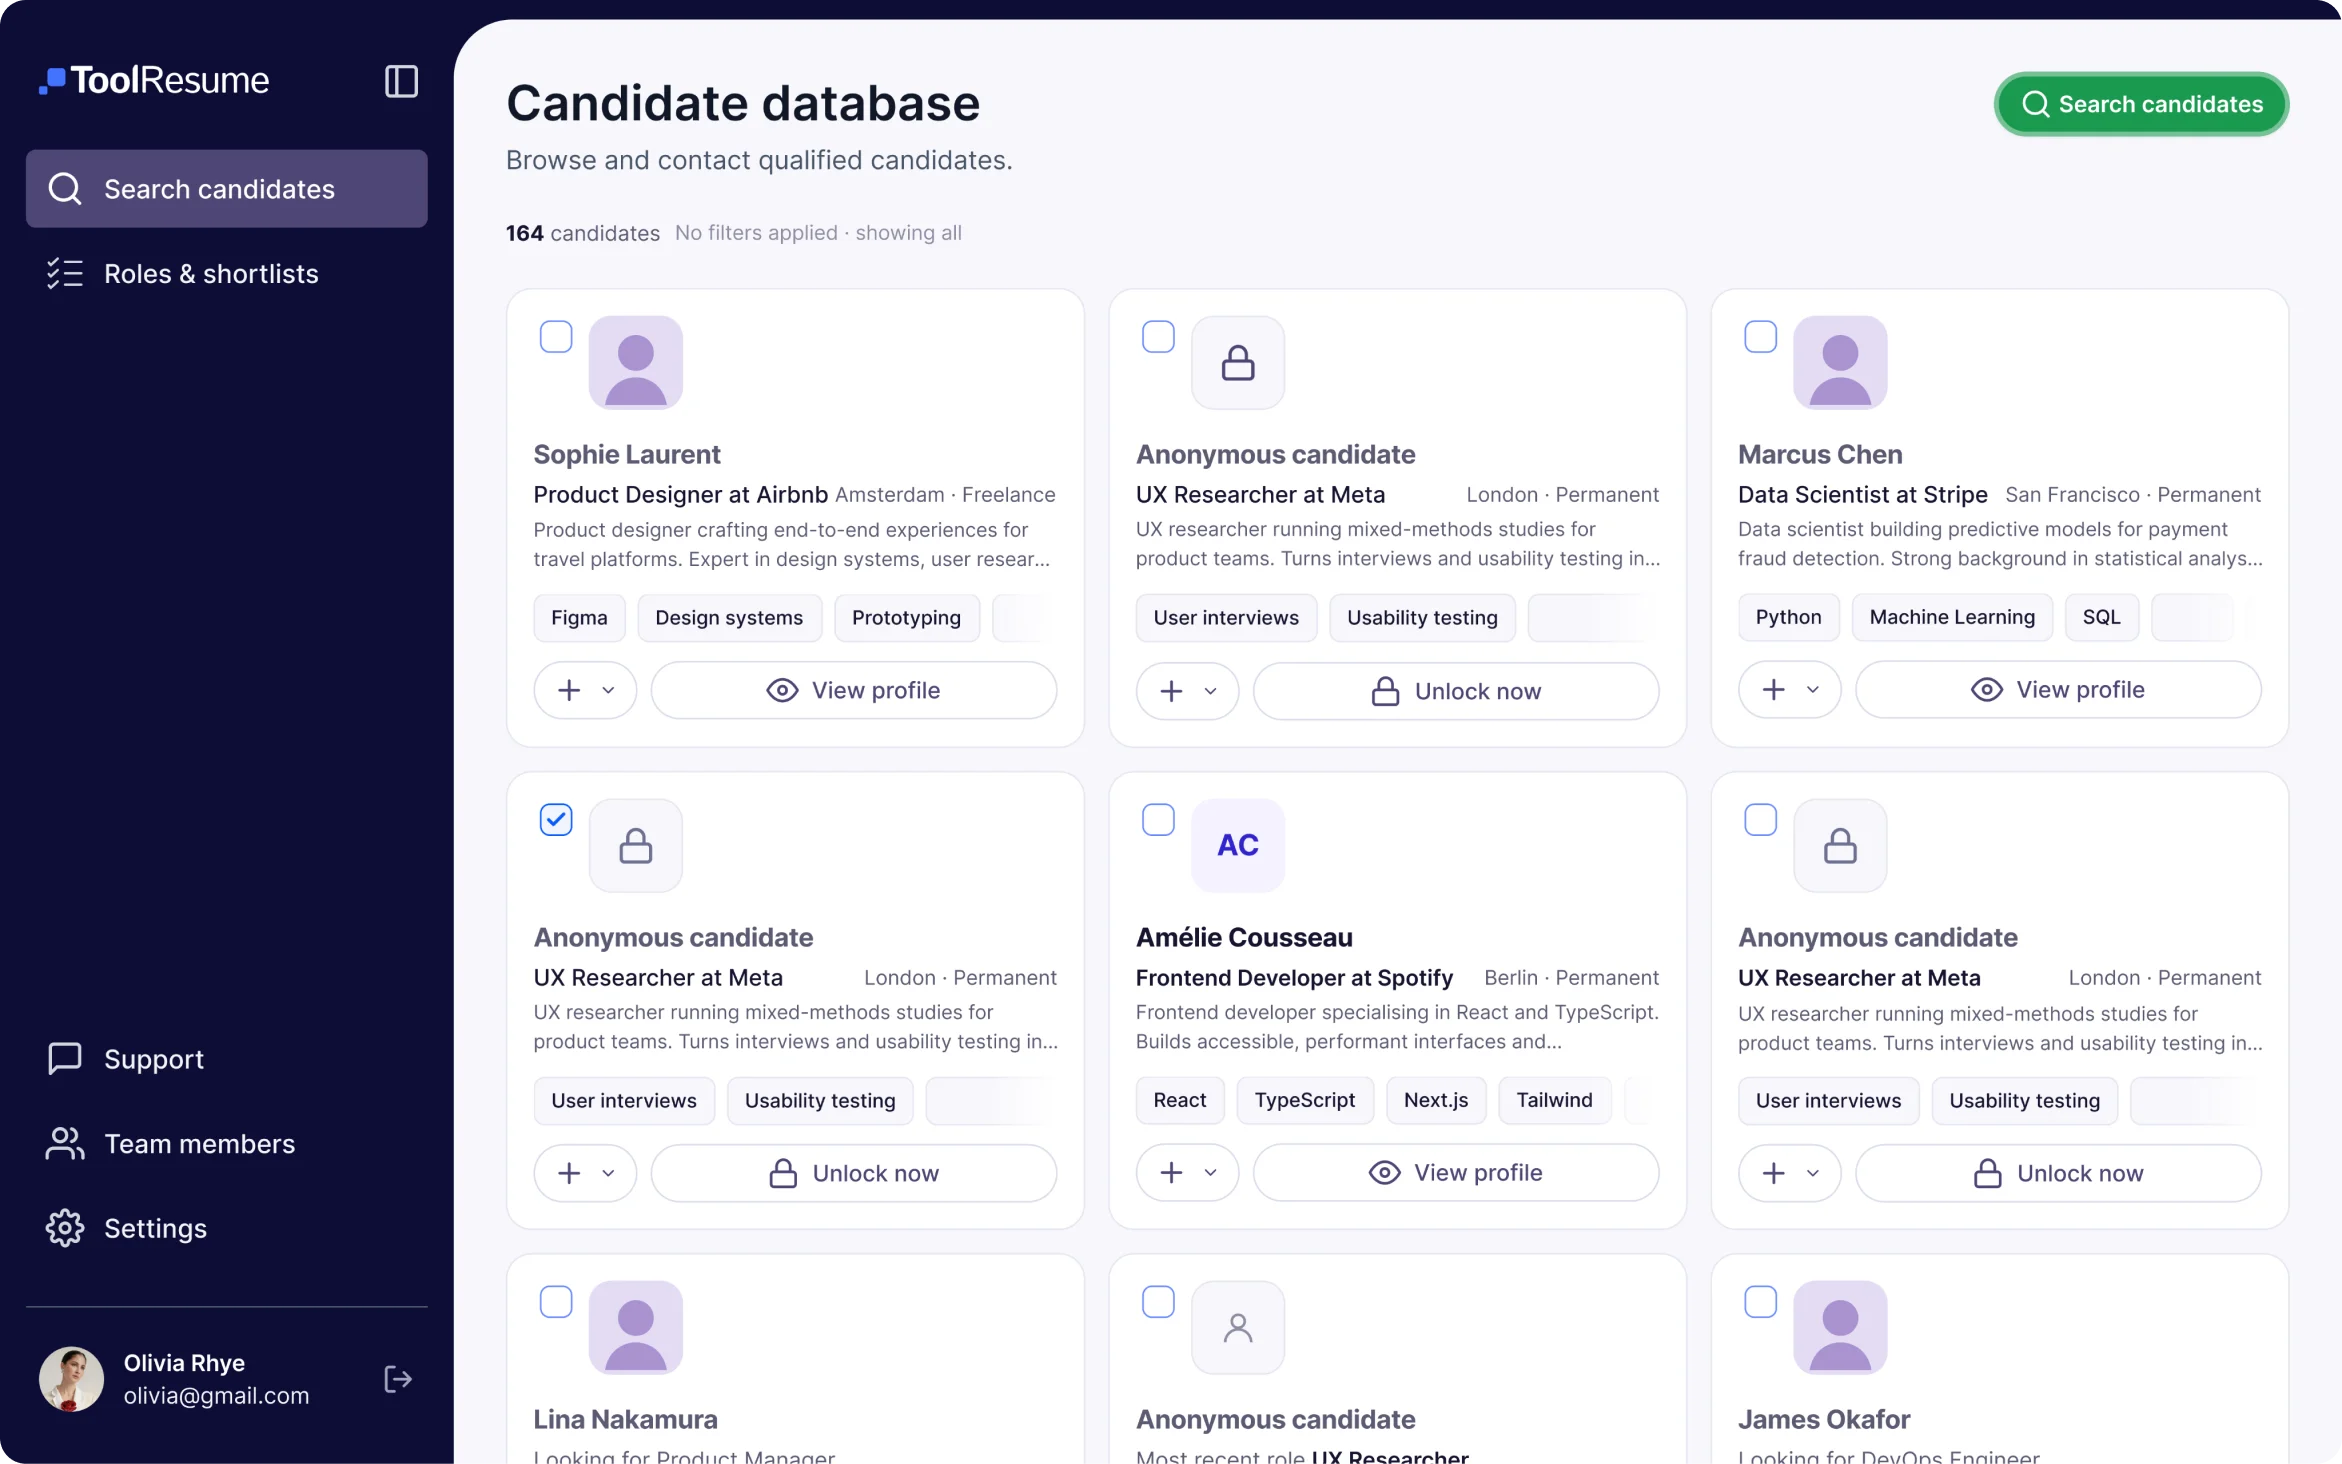The width and height of the screenshot is (2342, 1464).
Task: Click the Python skill tag
Action: pyautogui.click(x=1788, y=617)
